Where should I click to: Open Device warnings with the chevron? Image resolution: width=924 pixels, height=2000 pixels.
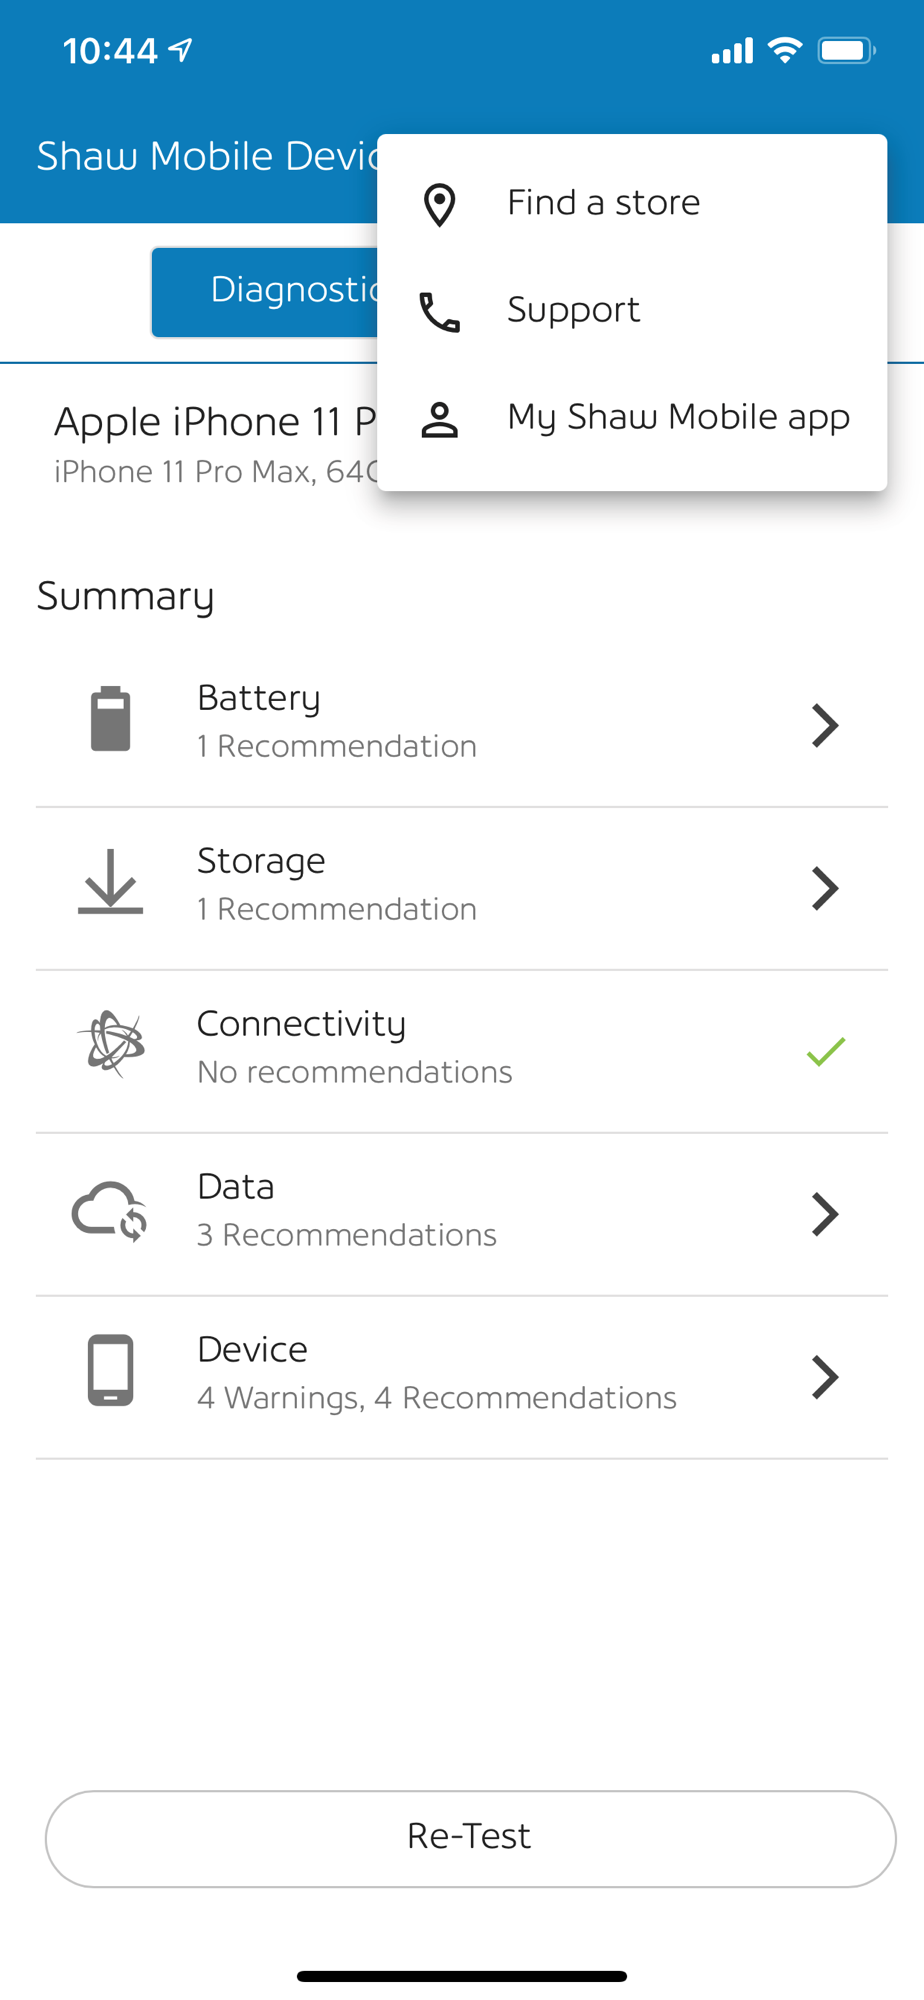tap(825, 1377)
